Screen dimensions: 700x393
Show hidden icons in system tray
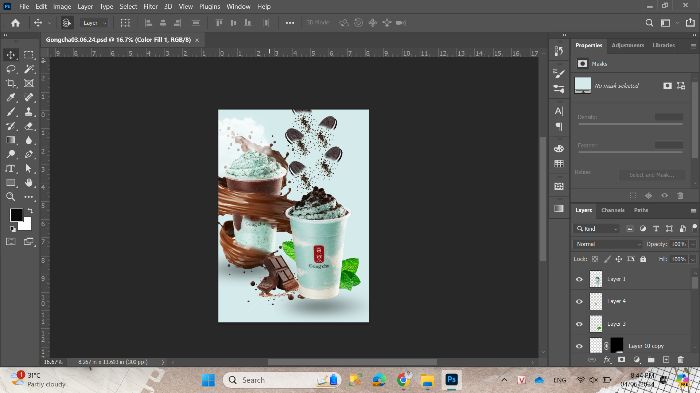point(504,380)
